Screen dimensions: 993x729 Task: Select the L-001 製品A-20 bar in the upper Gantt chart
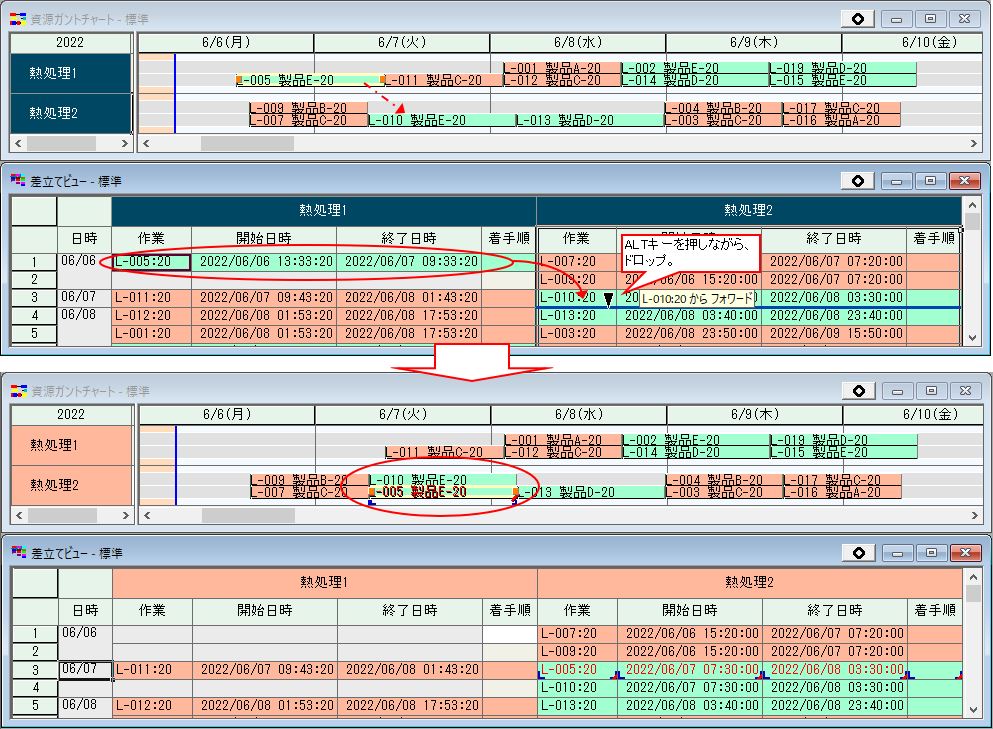tap(561, 68)
